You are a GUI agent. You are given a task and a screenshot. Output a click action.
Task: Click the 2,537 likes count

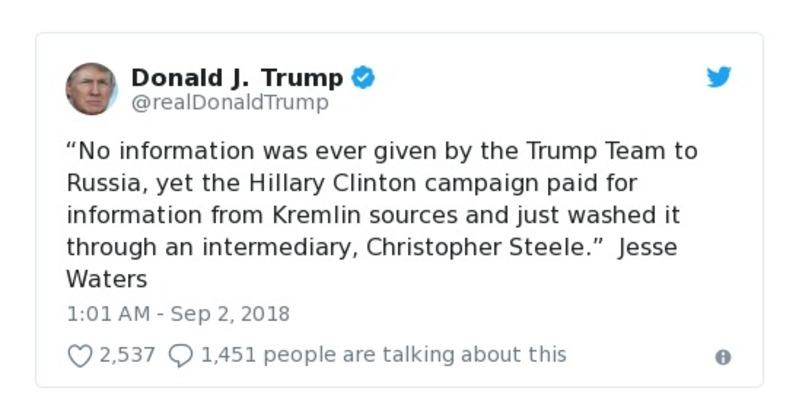127,355
